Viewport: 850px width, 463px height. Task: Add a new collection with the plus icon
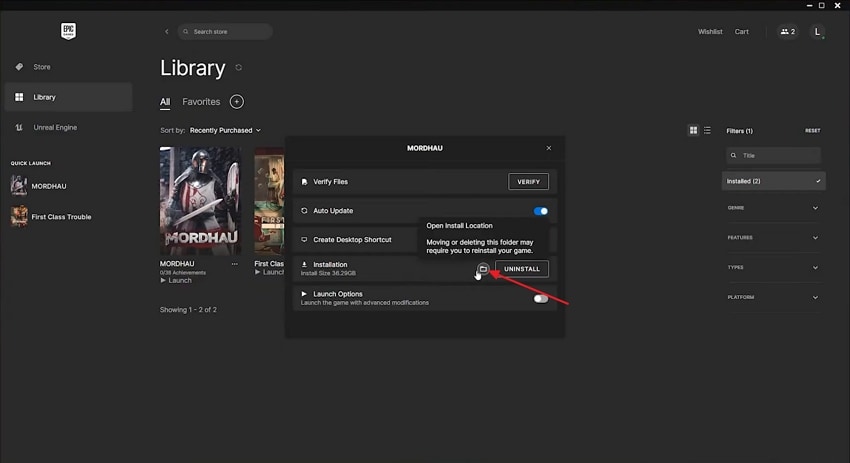pyautogui.click(x=236, y=101)
